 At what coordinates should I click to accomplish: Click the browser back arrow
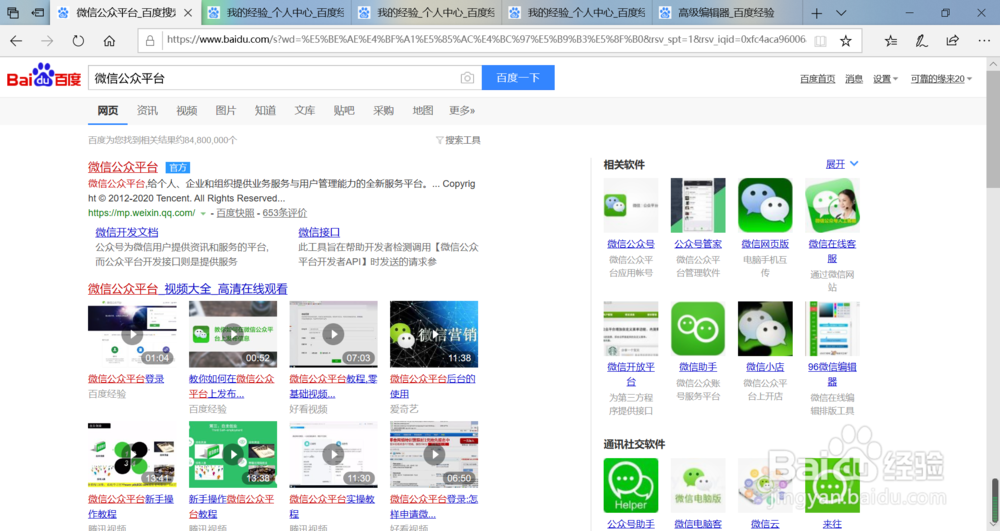click(16, 41)
